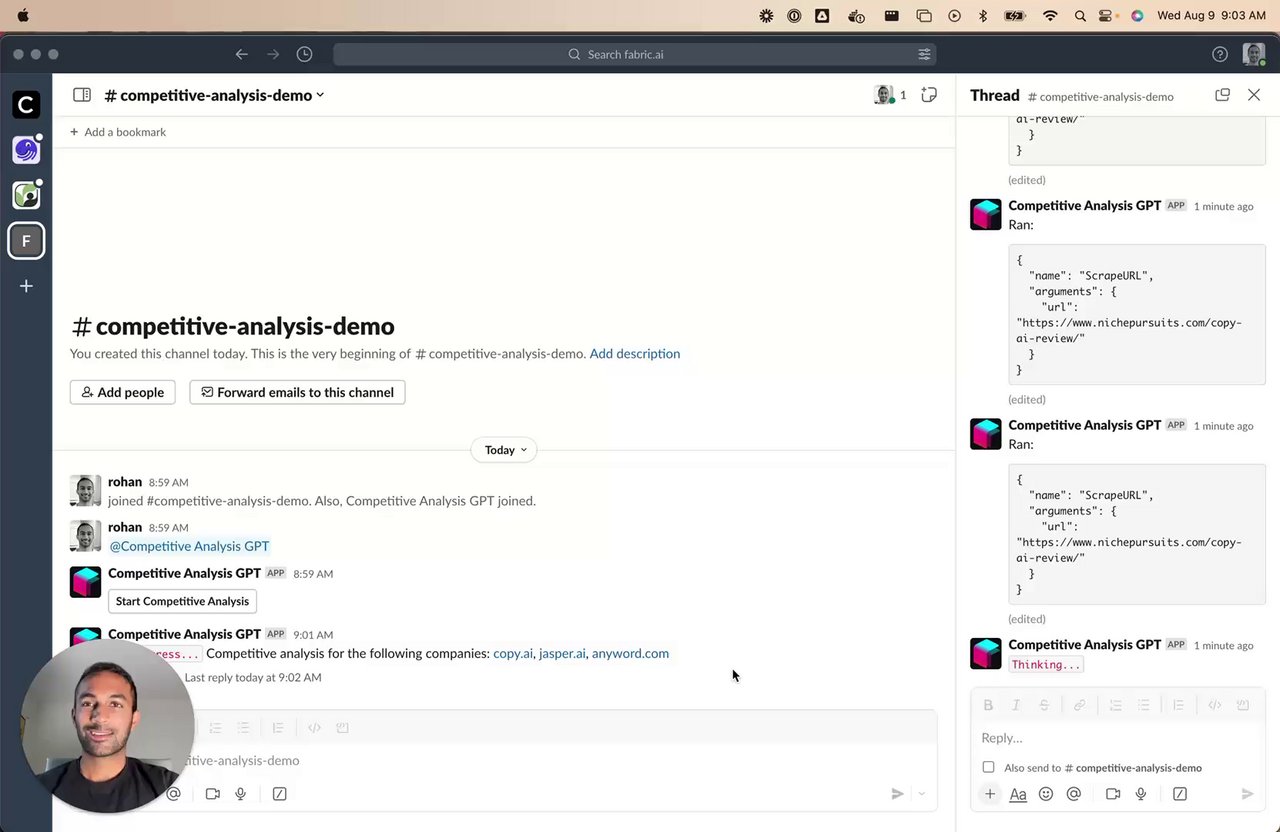This screenshot has height=832, width=1280.
Task: Focus the thread Reply input
Action: click(x=1118, y=738)
